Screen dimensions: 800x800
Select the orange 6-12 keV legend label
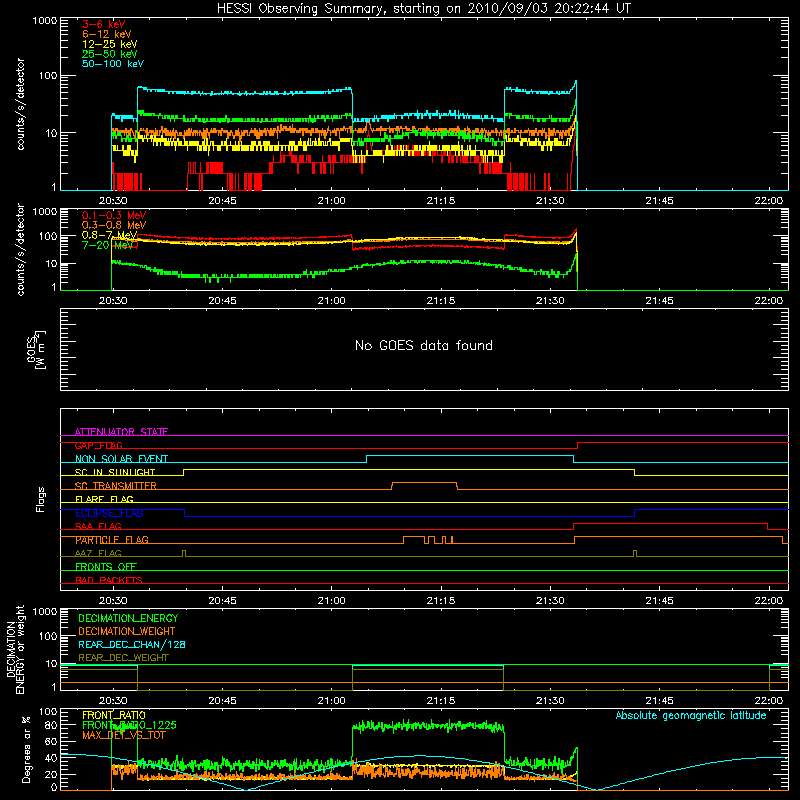[x=106, y=34]
